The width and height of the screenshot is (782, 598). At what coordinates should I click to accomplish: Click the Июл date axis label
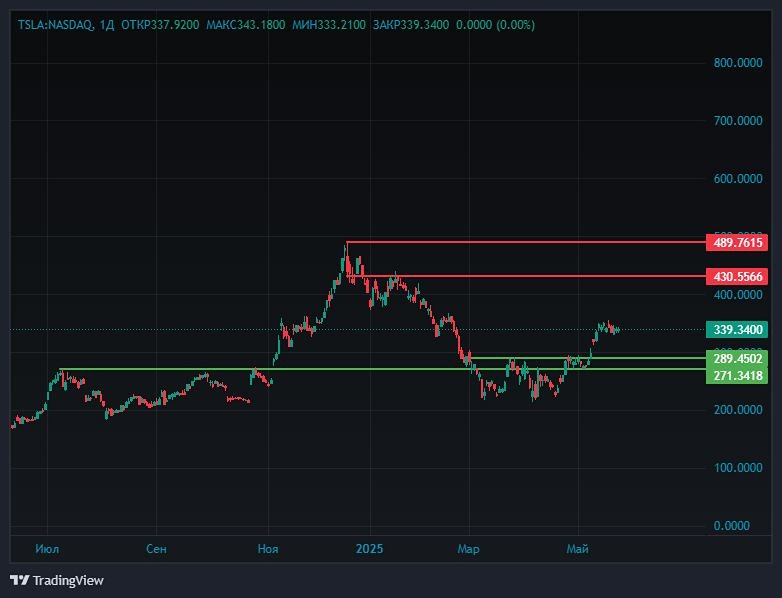(x=47, y=549)
